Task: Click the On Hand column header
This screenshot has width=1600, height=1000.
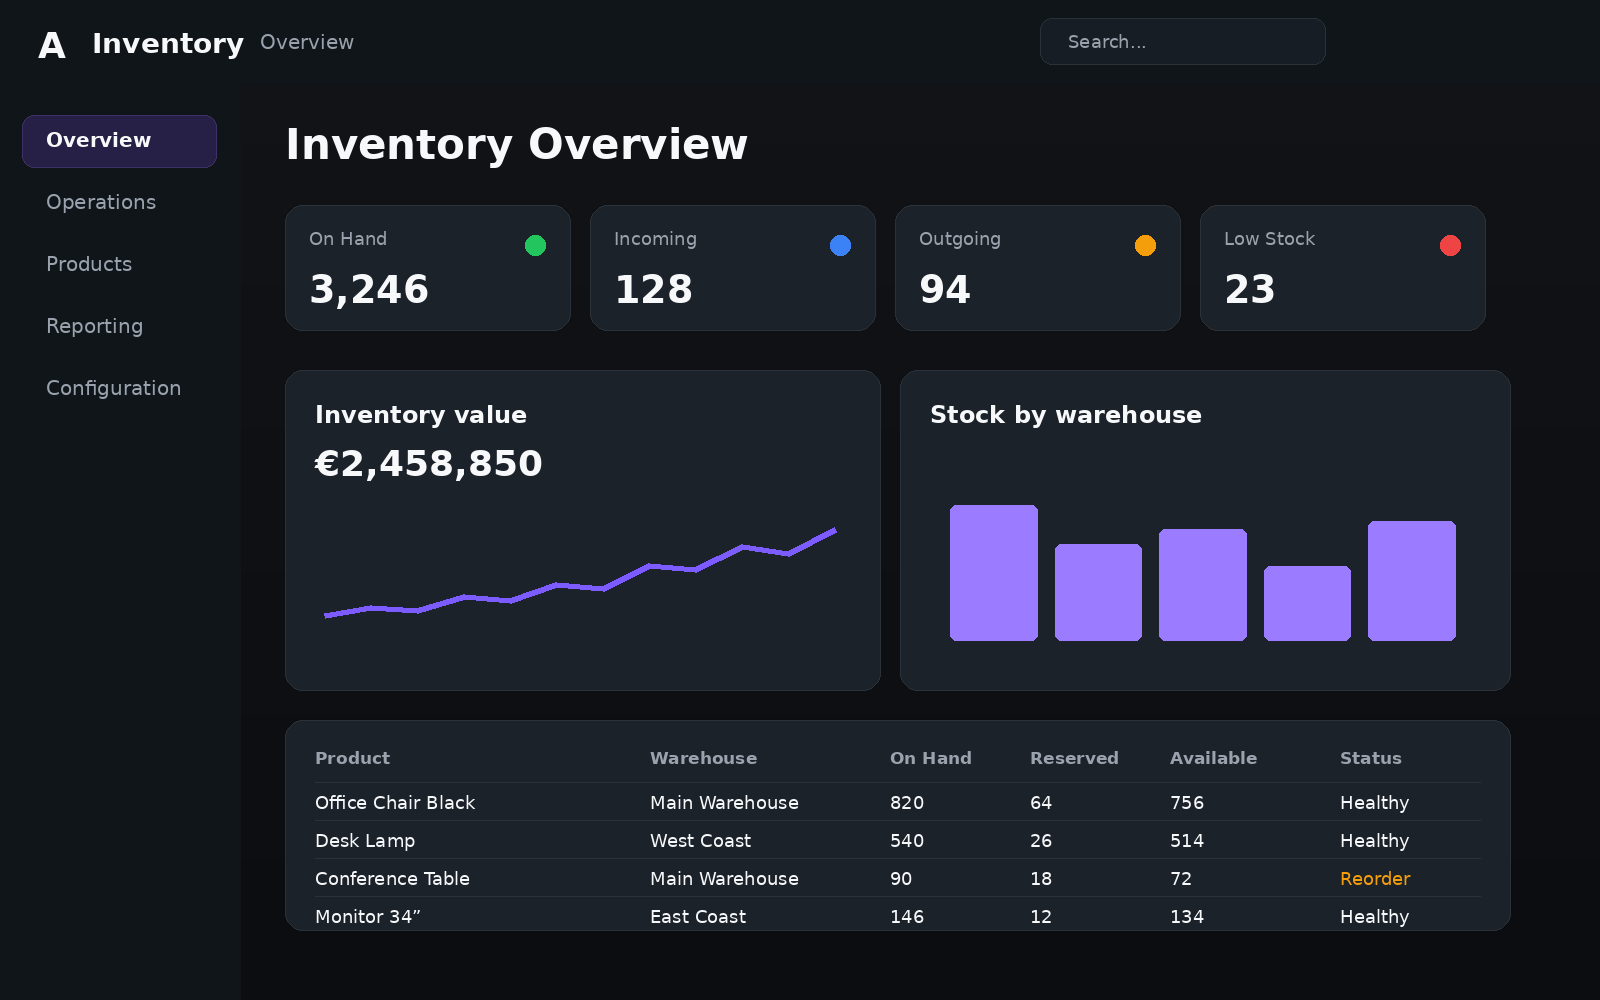Action: tap(930, 758)
